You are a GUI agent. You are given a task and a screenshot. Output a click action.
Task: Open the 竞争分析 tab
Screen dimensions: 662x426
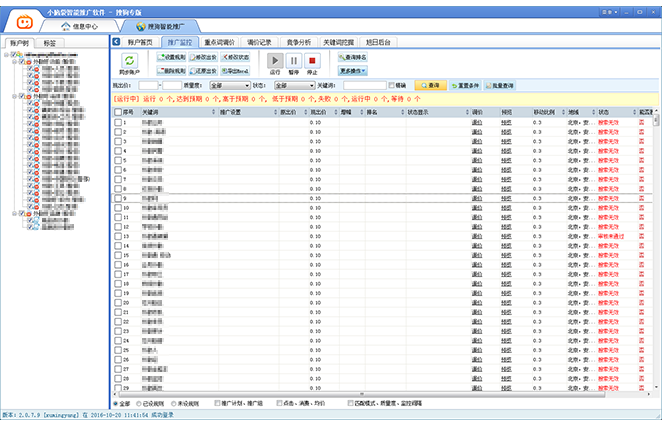(298, 43)
